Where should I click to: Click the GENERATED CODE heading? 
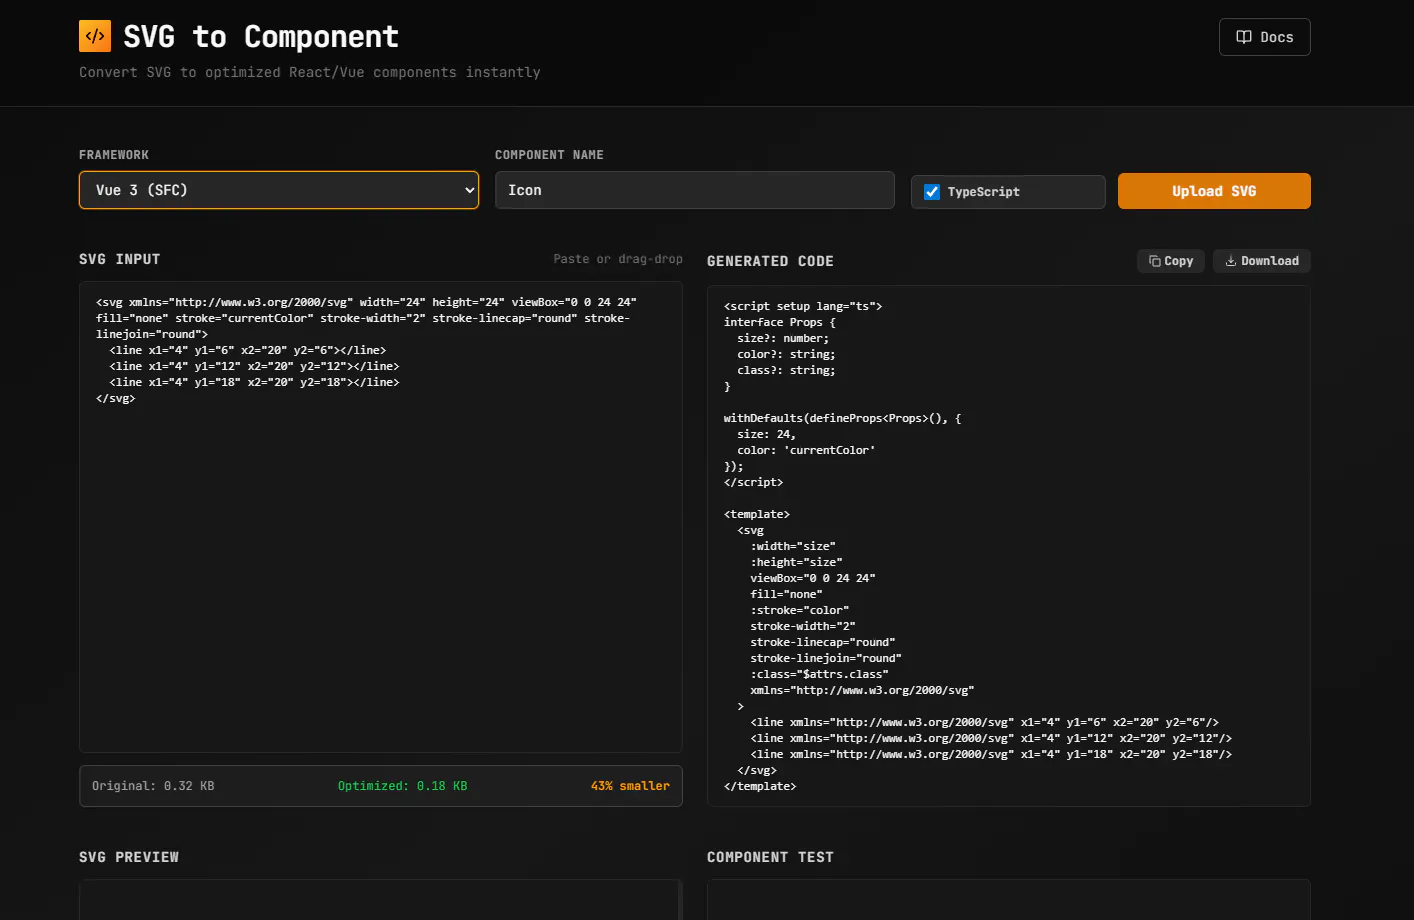pyautogui.click(x=770, y=261)
